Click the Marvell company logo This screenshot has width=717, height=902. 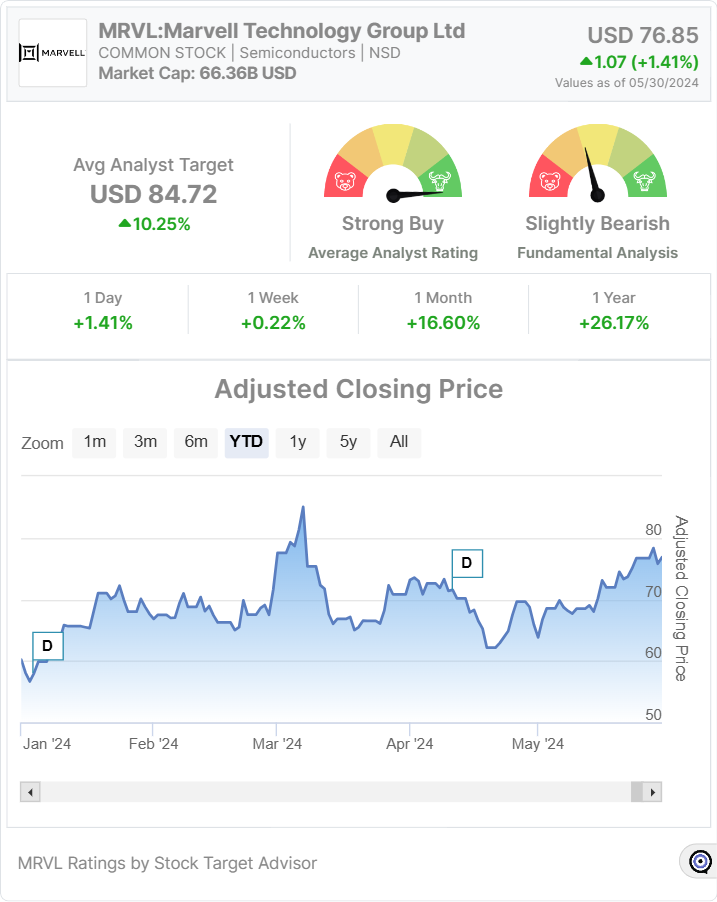click(x=52, y=52)
